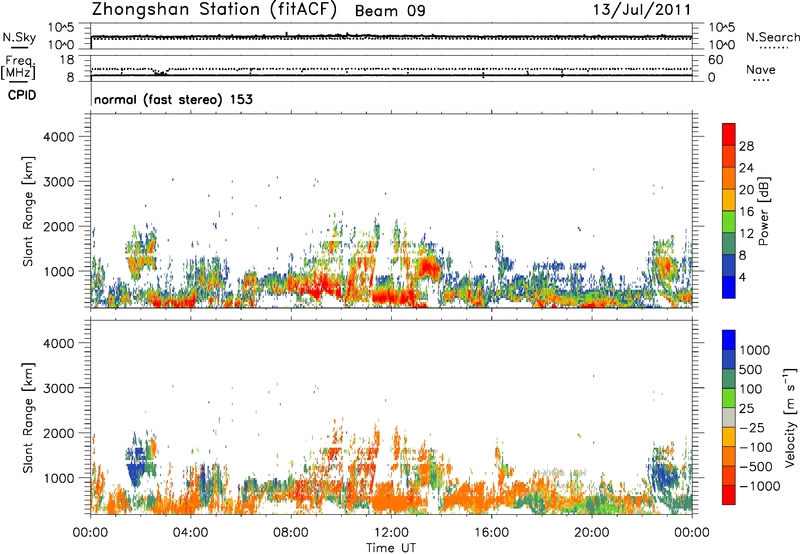Click the '04:00' time axis tick label
The height and width of the screenshot is (554, 800).
(x=191, y=533)
